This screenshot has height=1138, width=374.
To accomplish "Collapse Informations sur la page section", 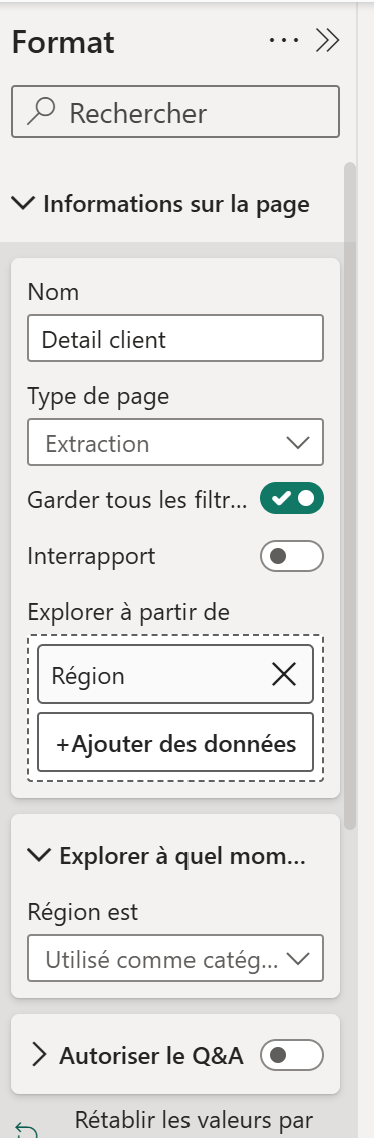I will 23,203.
